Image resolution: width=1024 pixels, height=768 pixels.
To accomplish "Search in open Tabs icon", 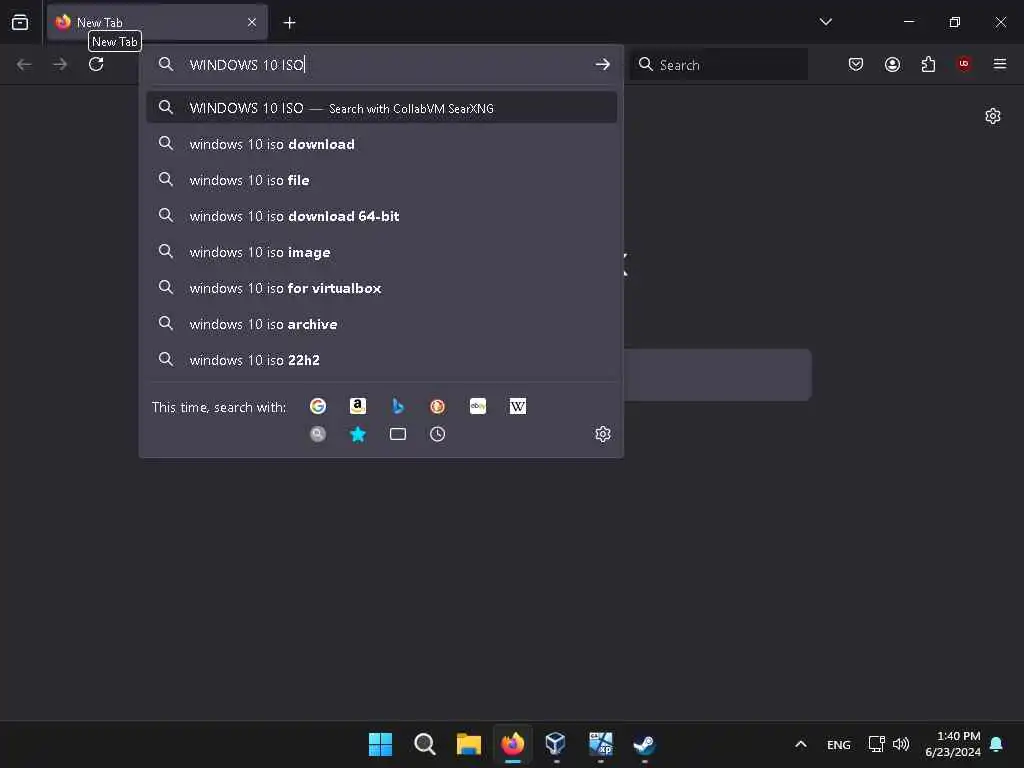I will coord(398,434).
